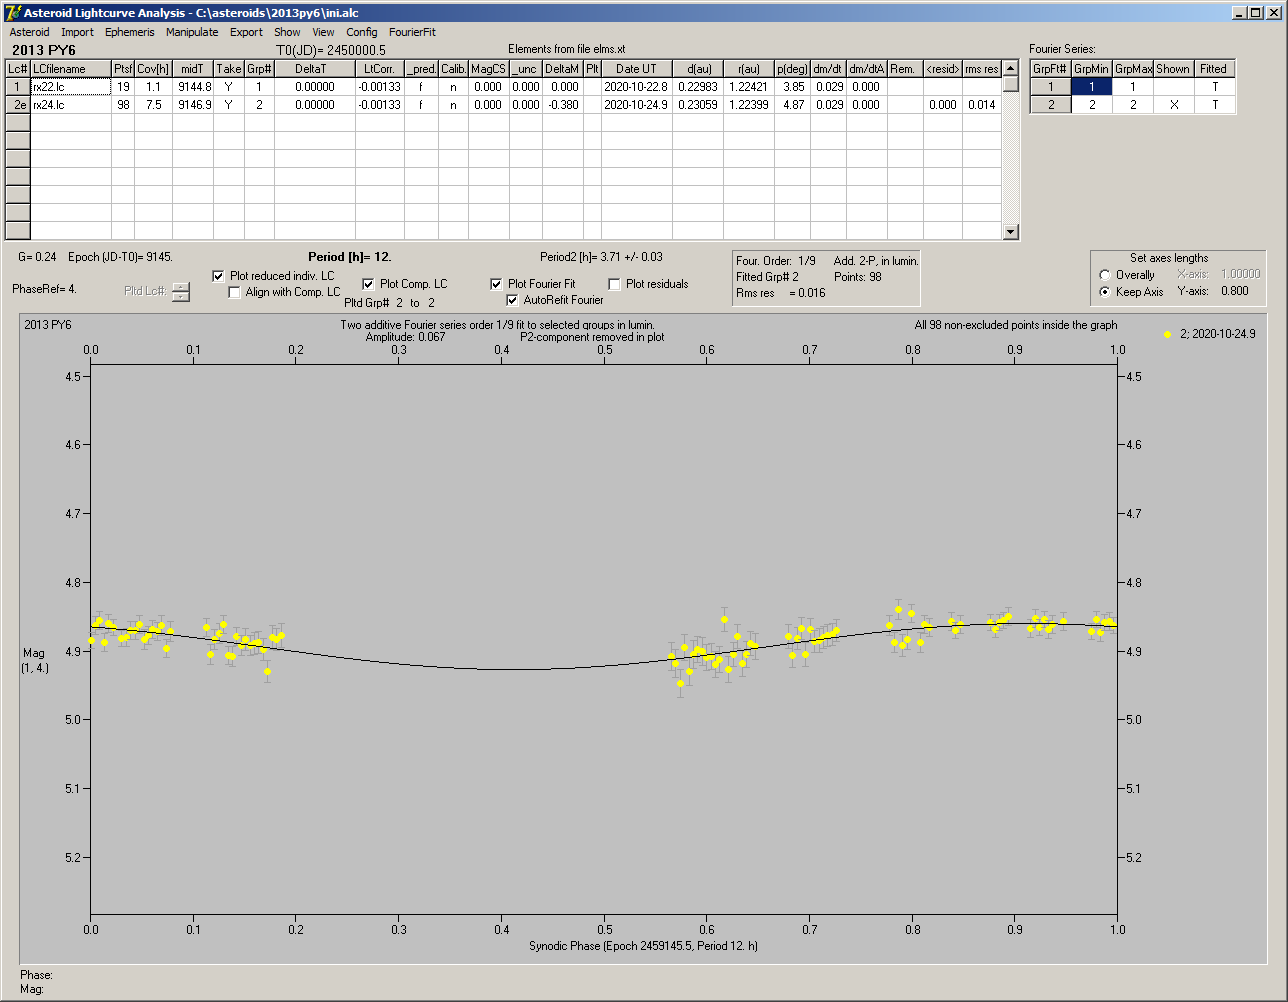Click Period2 [h]= 3.71 +/- 0.03 text
This screenshot has width=1288, height=1002.
pyautogui.click(x=601, y=257)
